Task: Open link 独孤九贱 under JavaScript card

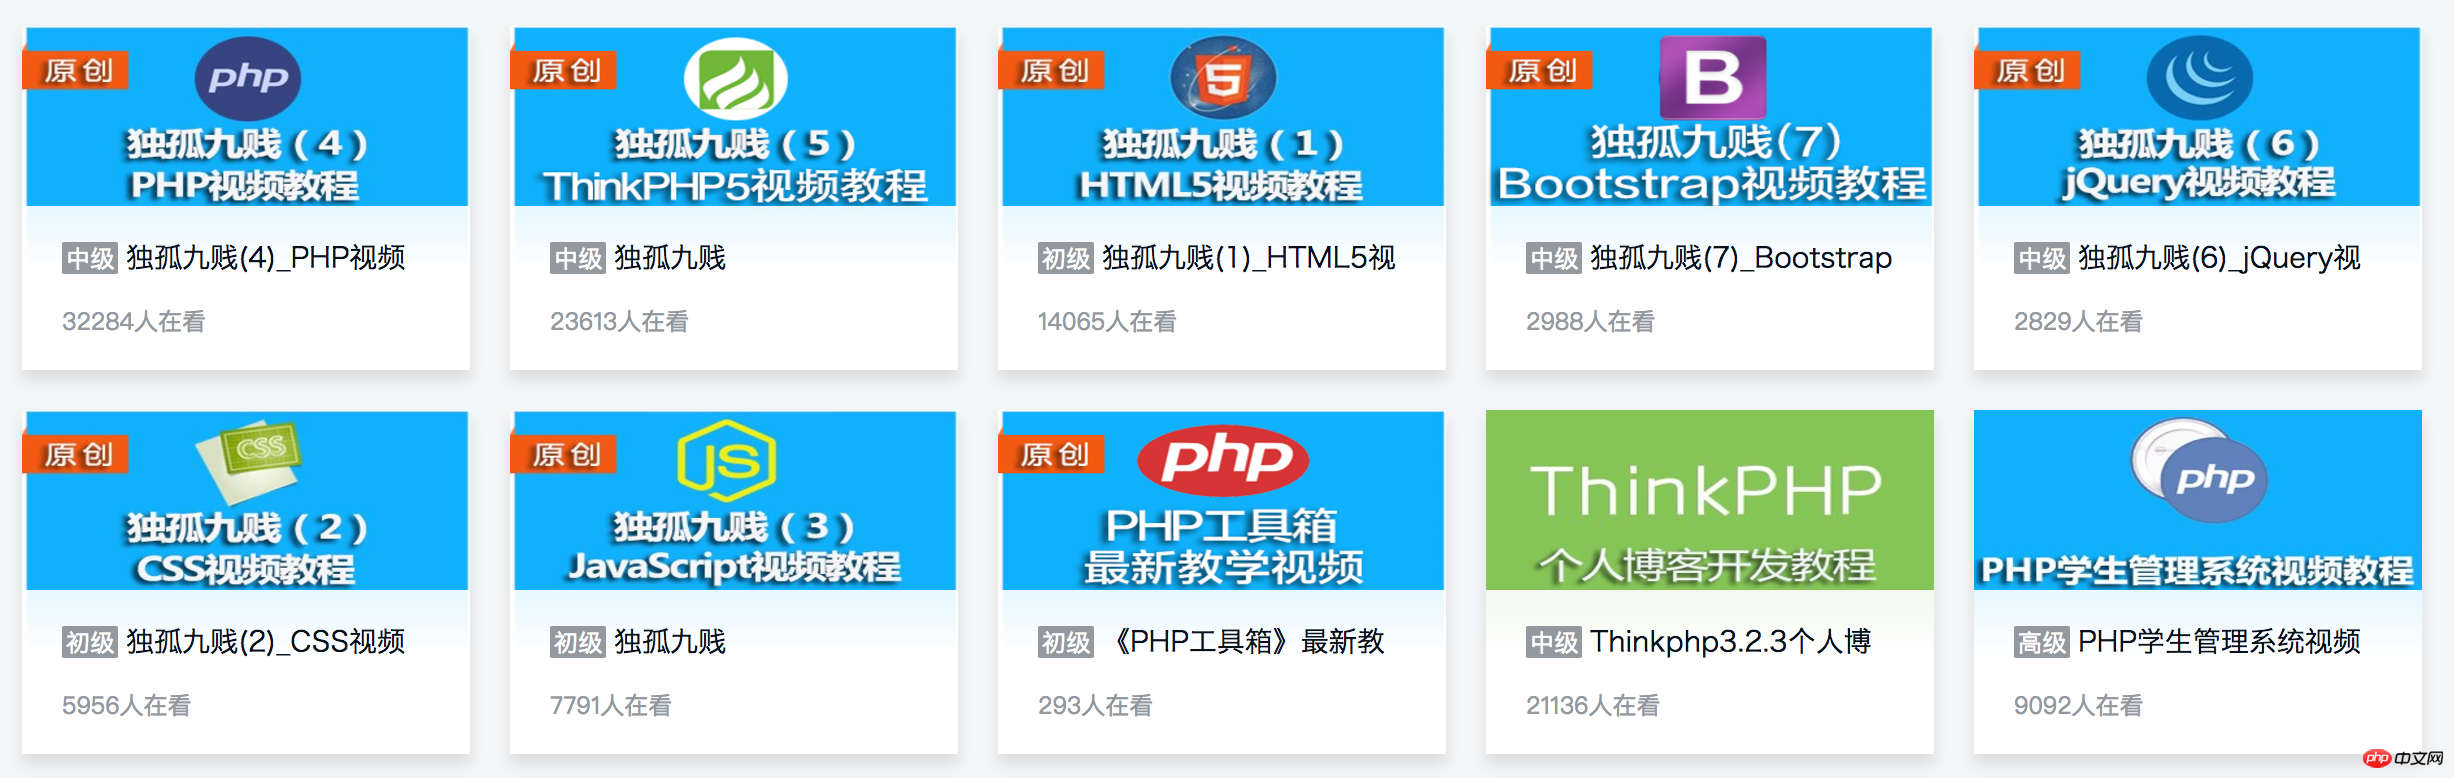Action: point(670,642)
